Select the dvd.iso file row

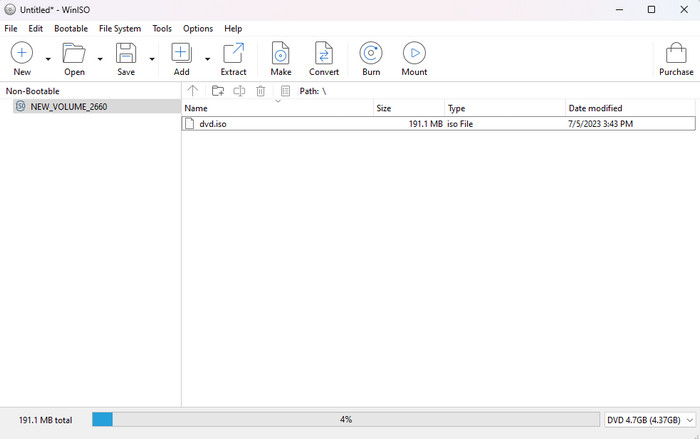coord(438,124)
